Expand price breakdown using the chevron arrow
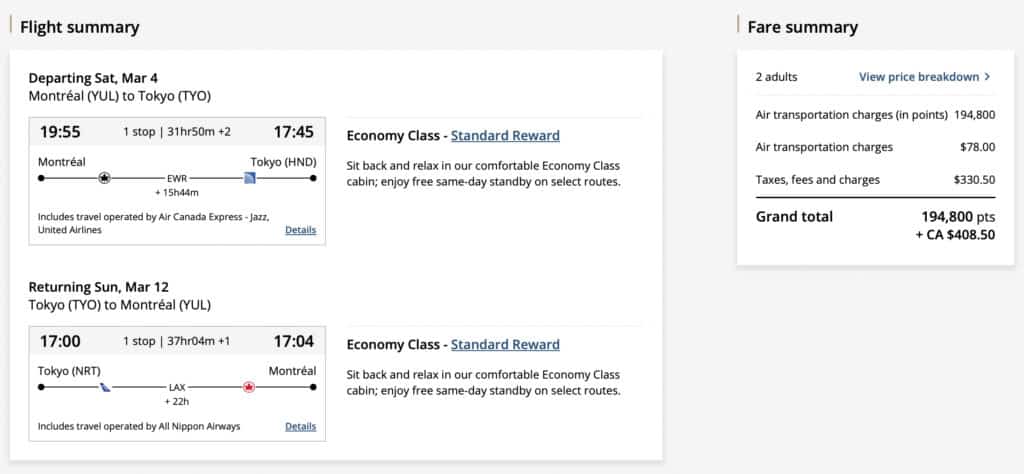 (x=987, y=77)
